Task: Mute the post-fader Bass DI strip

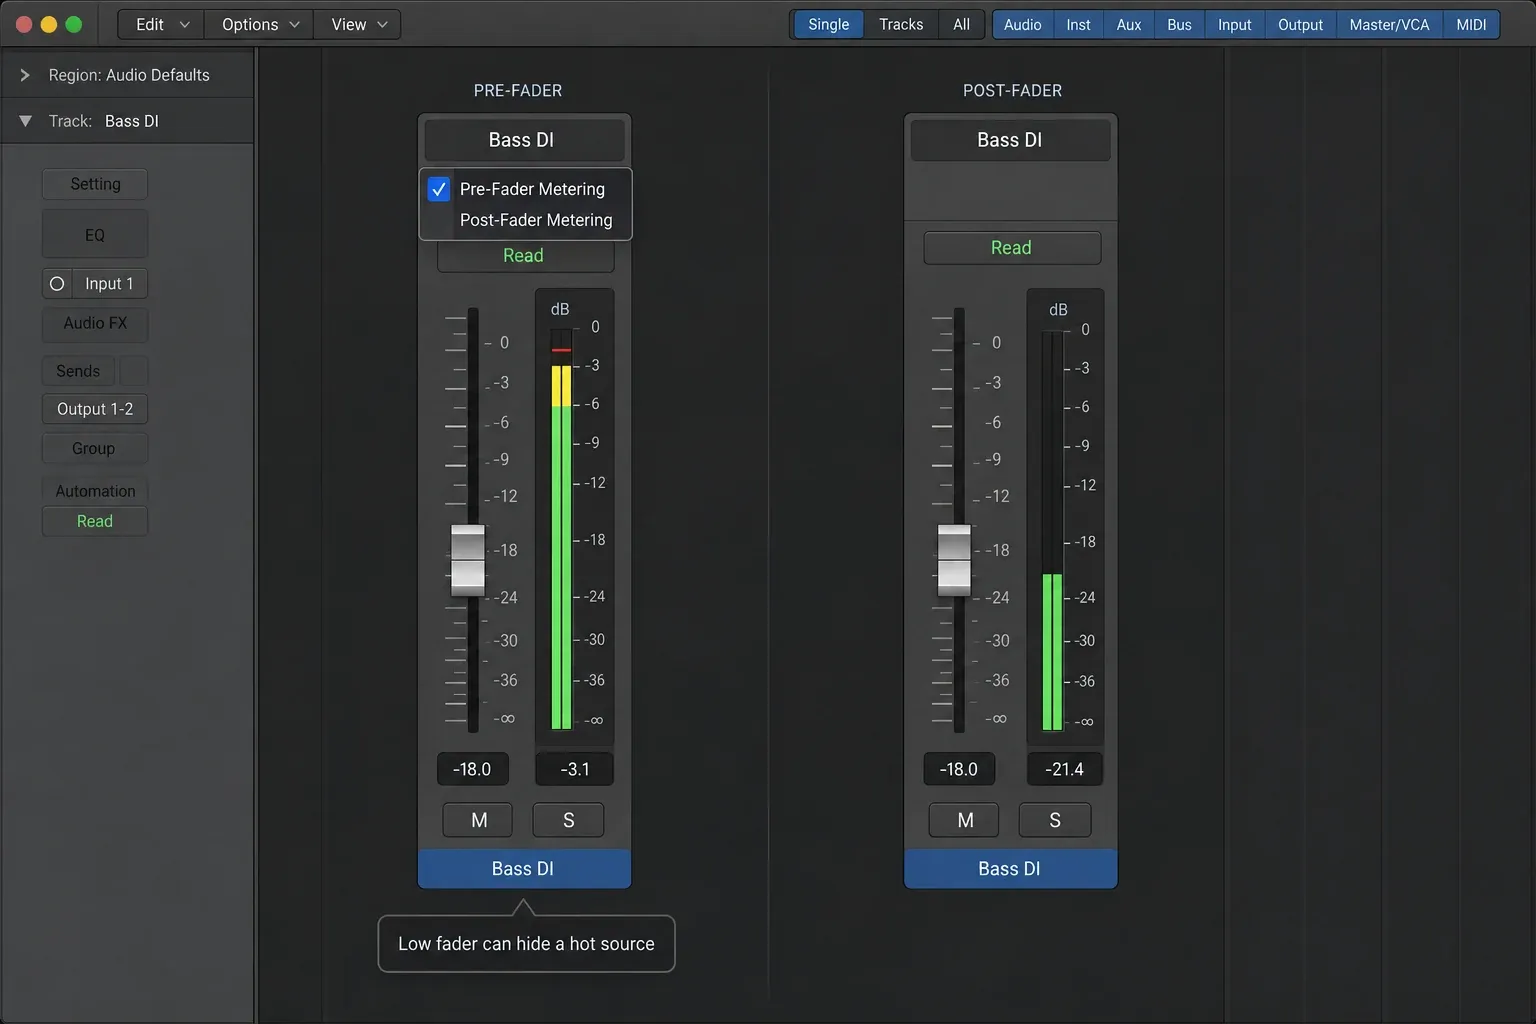Action: (965, 820)
